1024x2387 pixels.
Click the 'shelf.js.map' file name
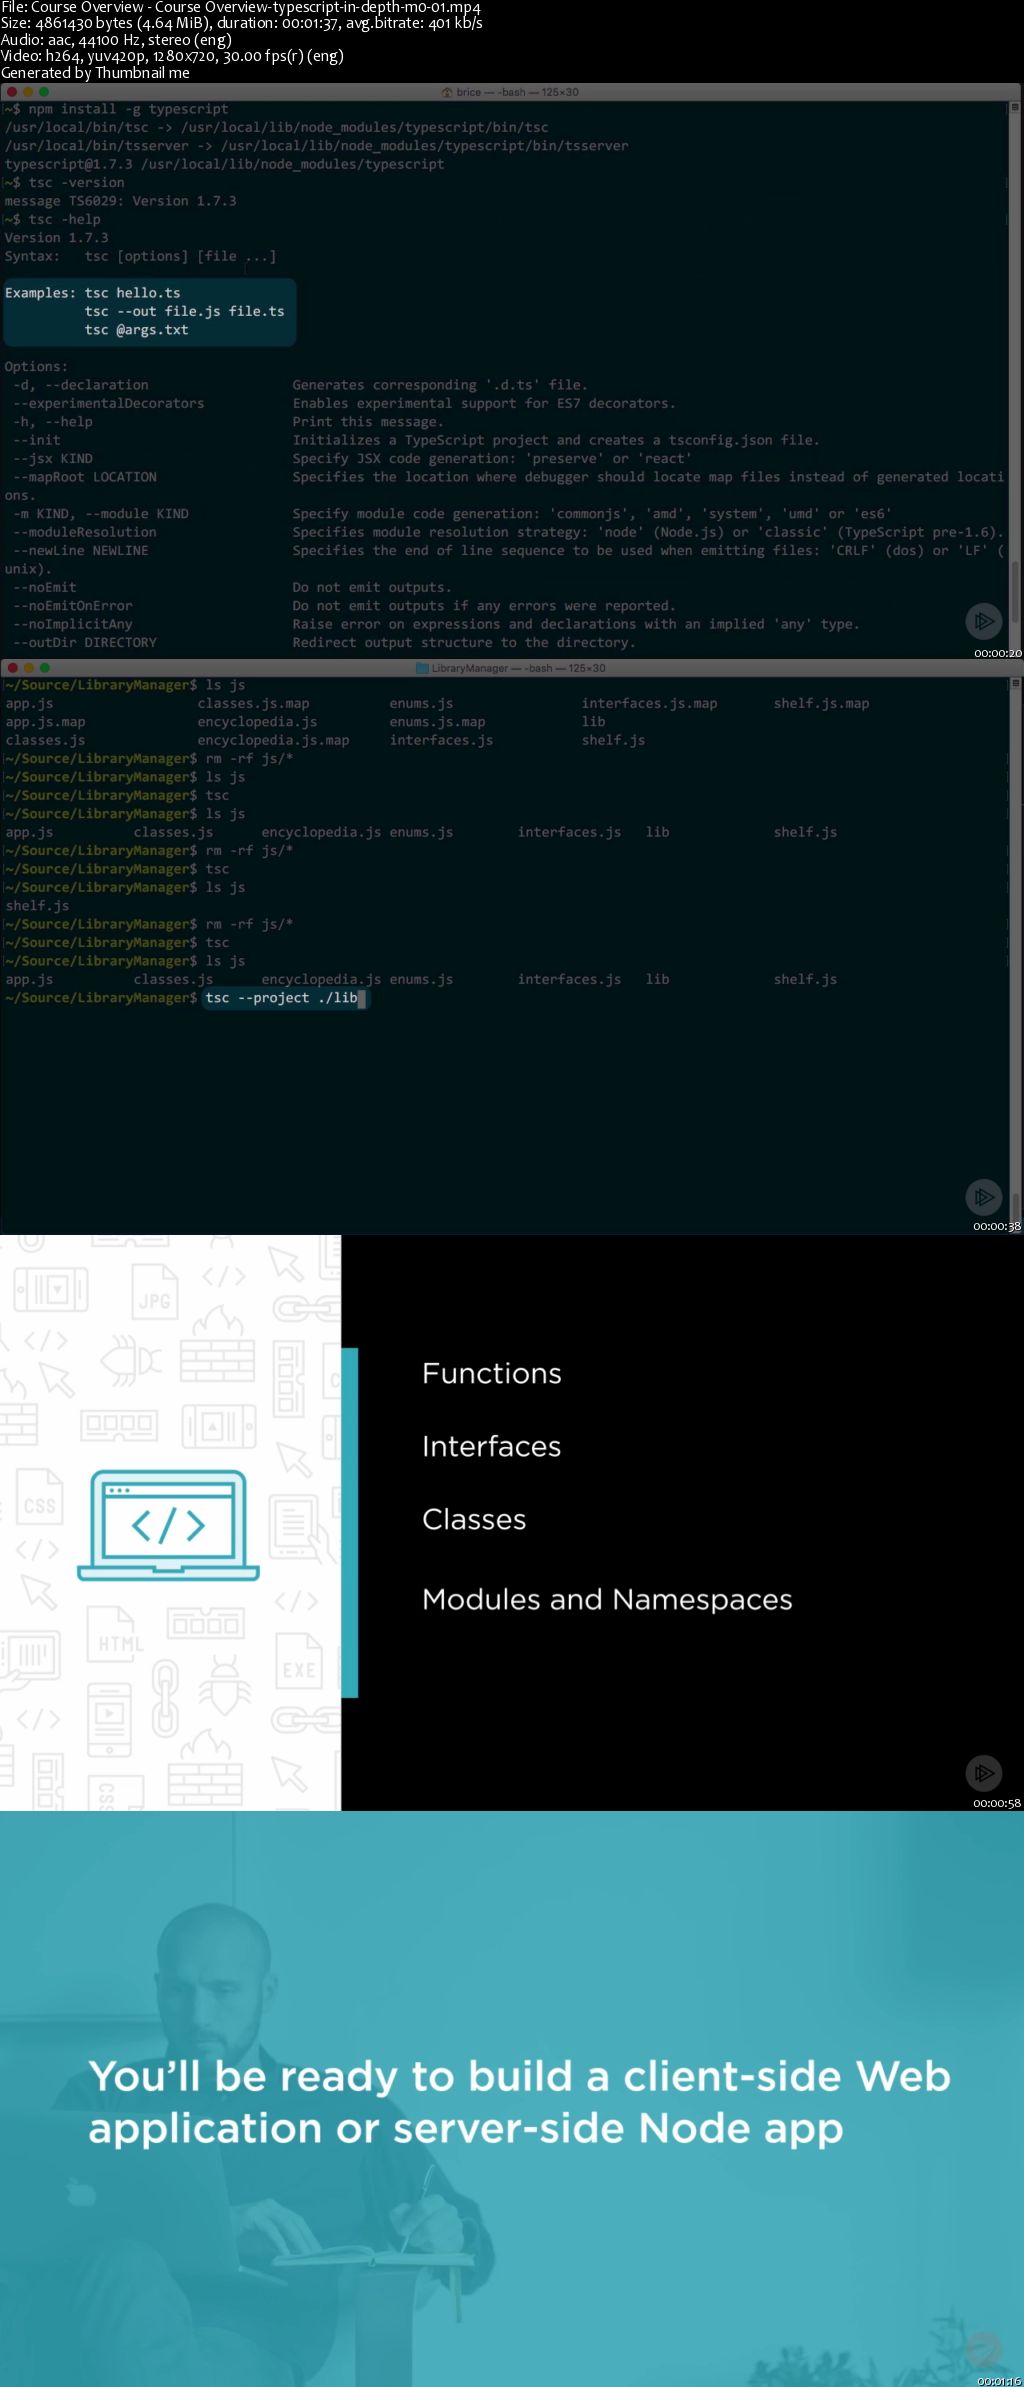pyautogui.click(x=822, y=704)
